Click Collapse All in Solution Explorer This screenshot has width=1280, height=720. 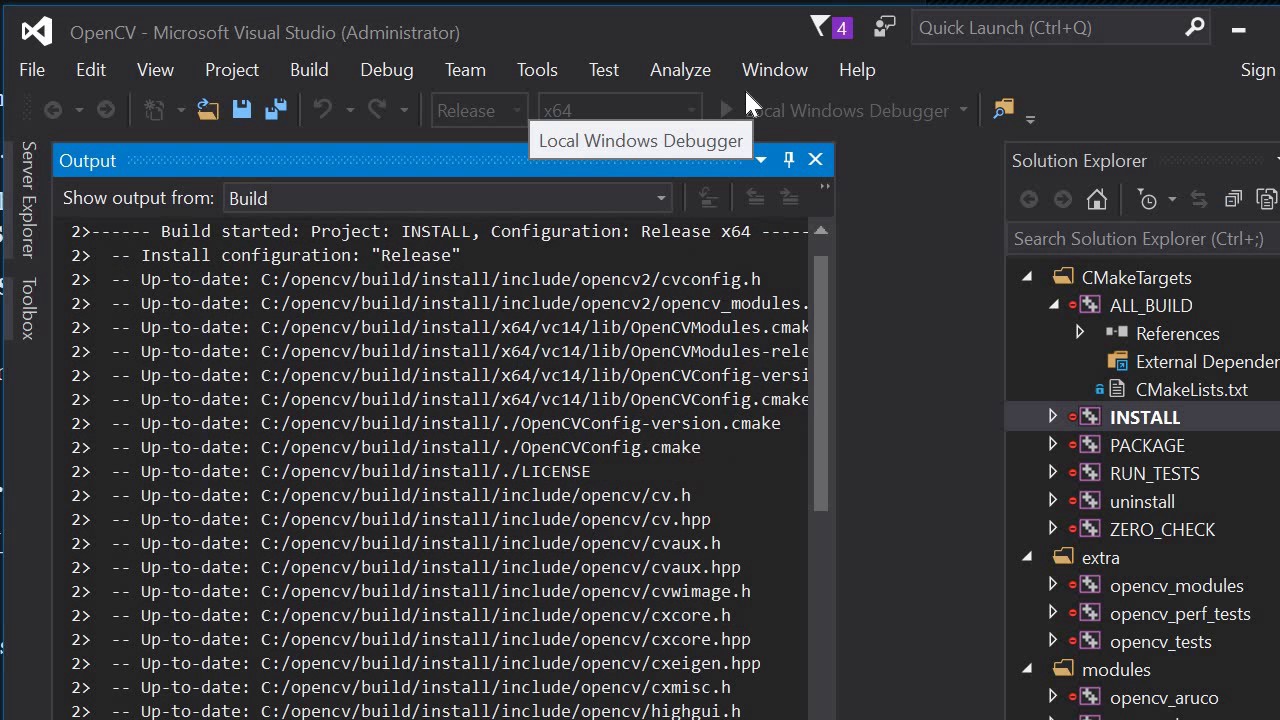pos(1233,200)
